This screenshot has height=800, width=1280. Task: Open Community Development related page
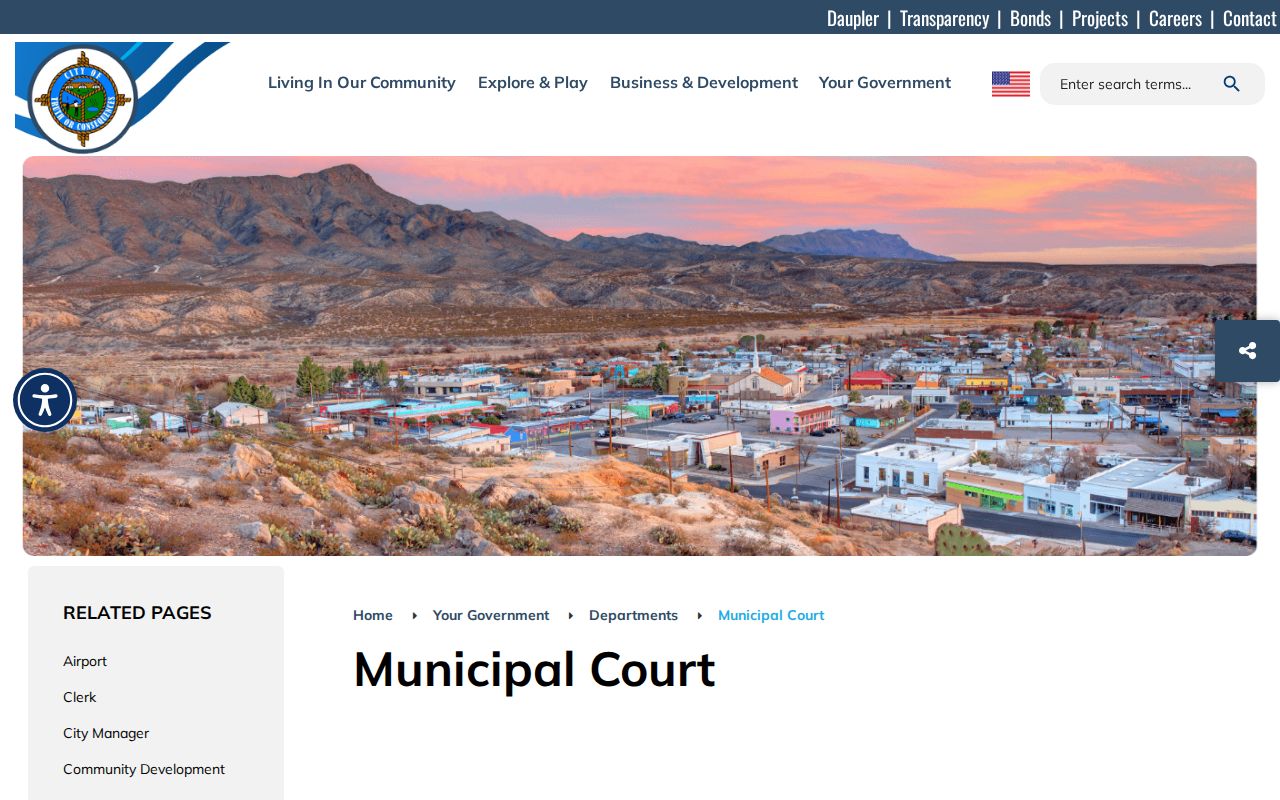pyautogui.click(x=144, y=769)
